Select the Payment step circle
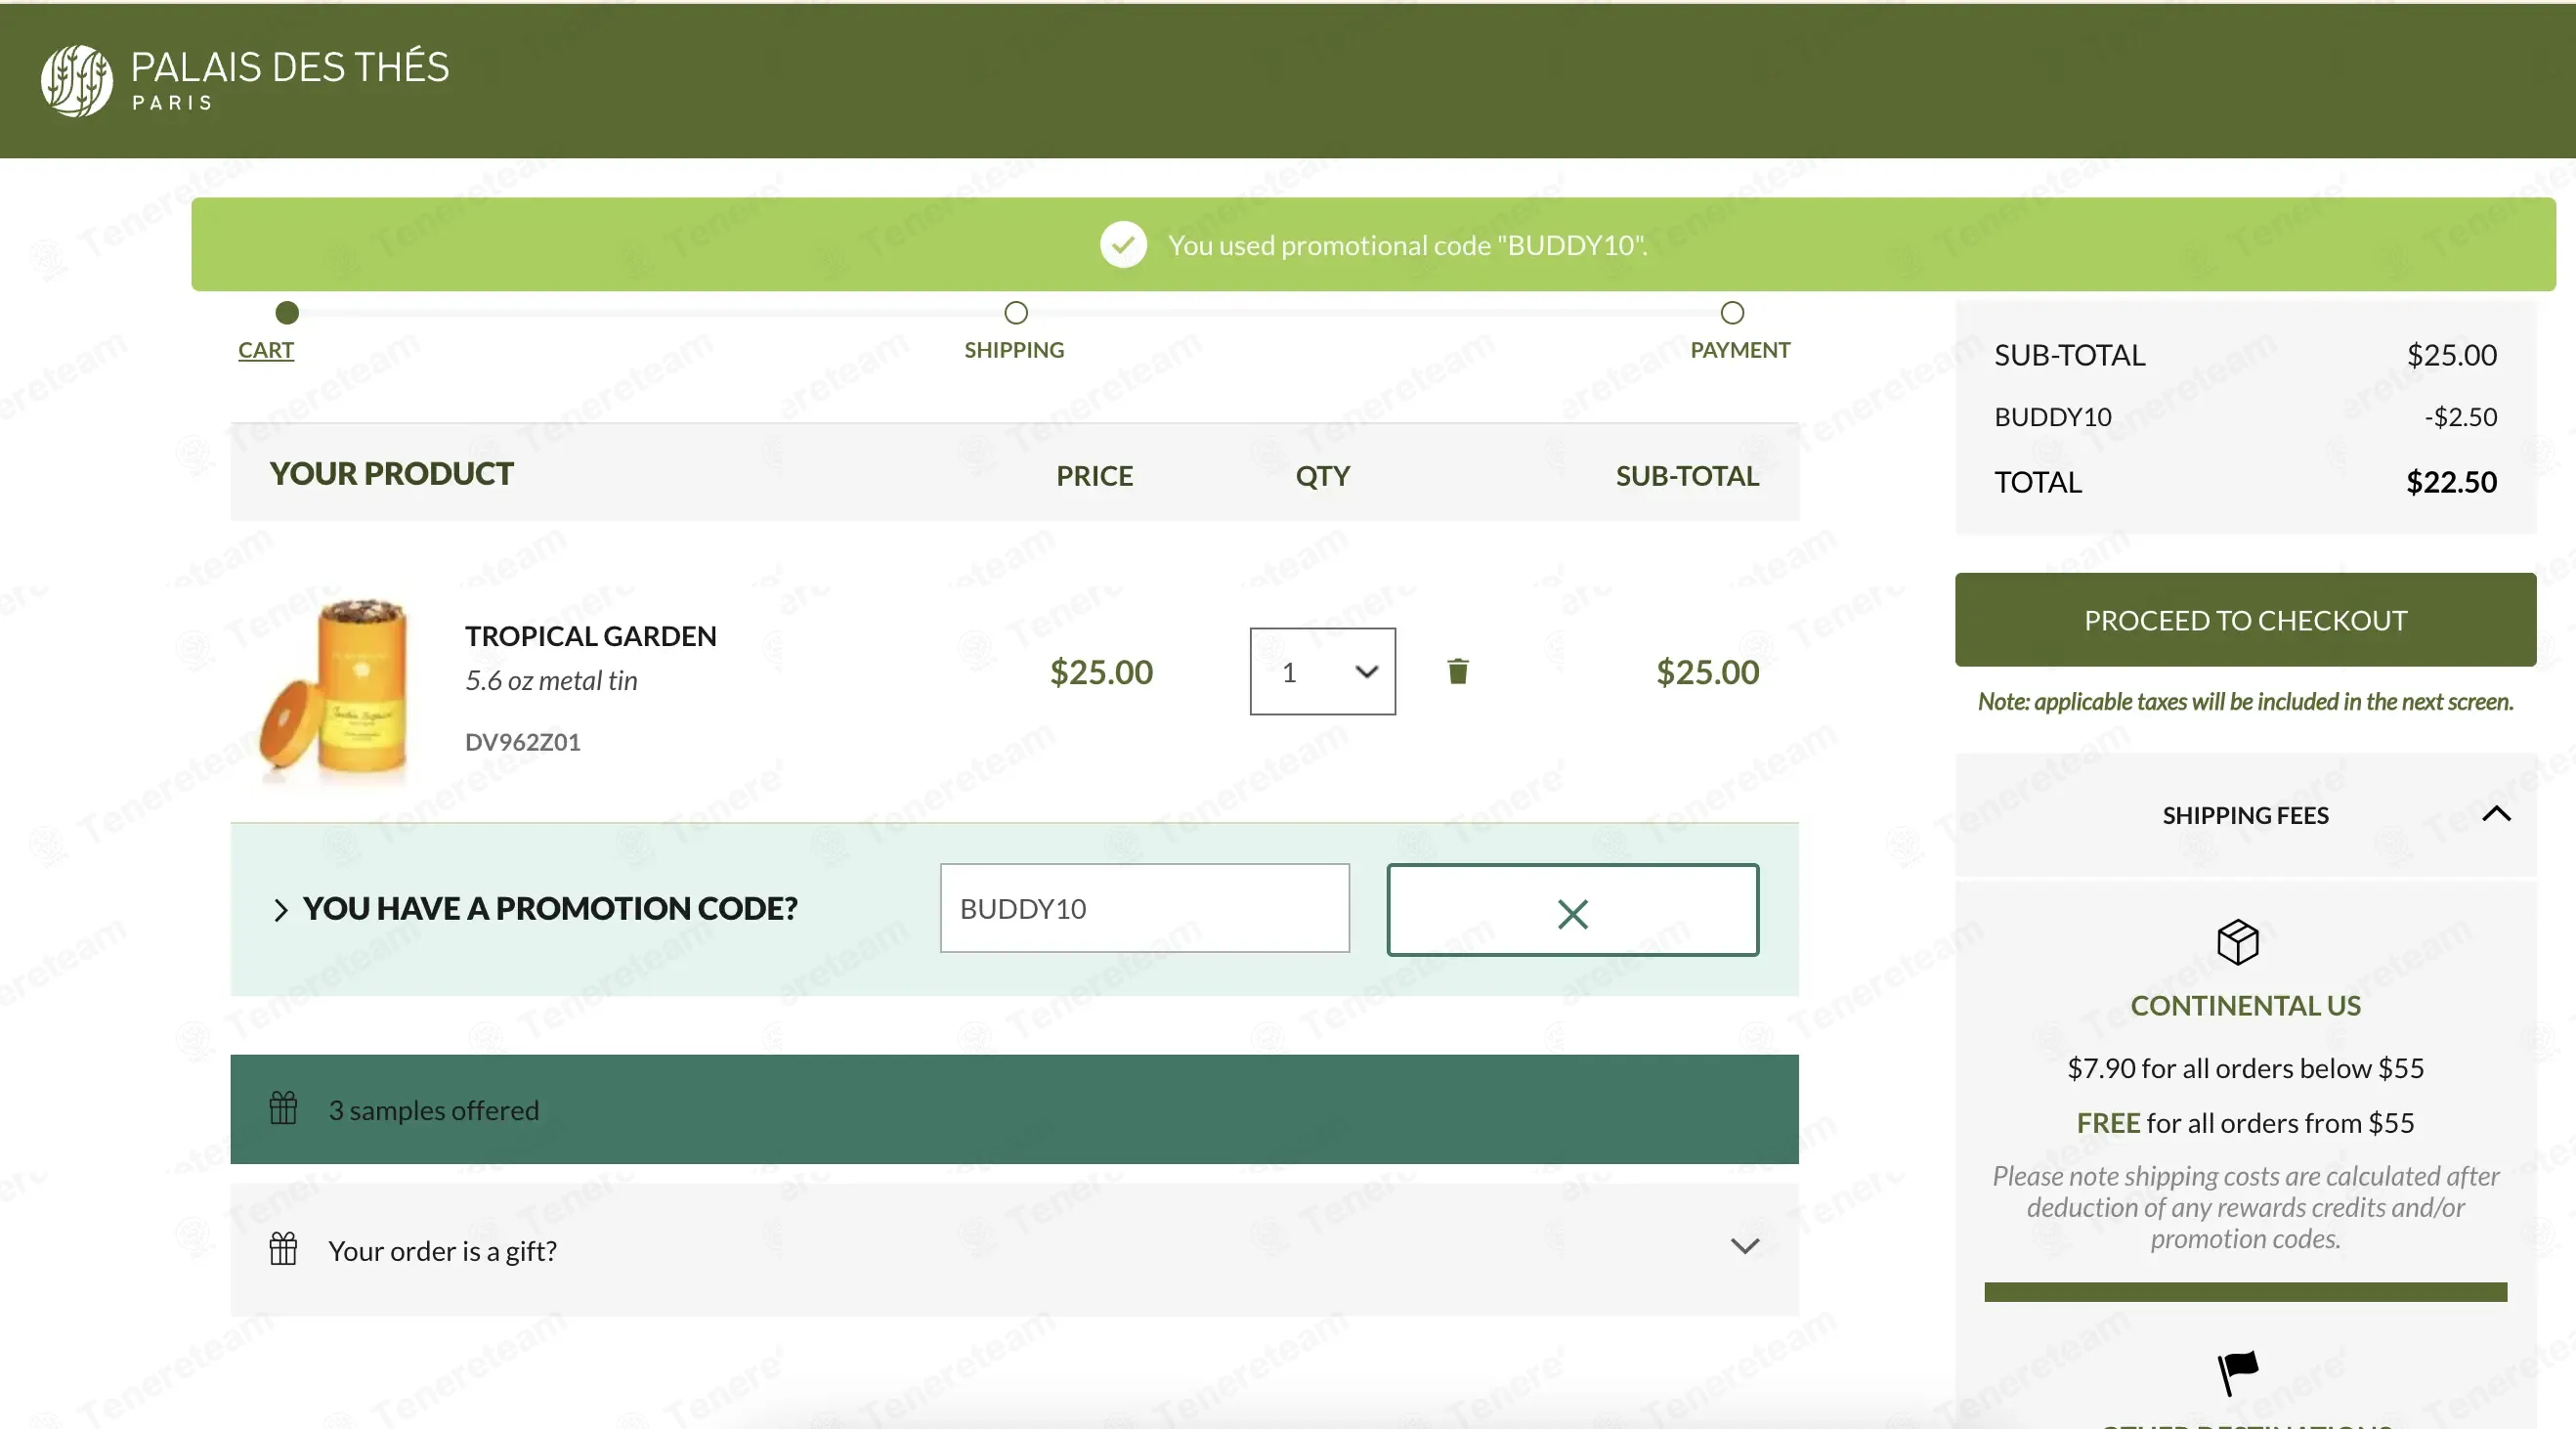This screenshot has height=1429, width=2576. [x=1732, y=313]
